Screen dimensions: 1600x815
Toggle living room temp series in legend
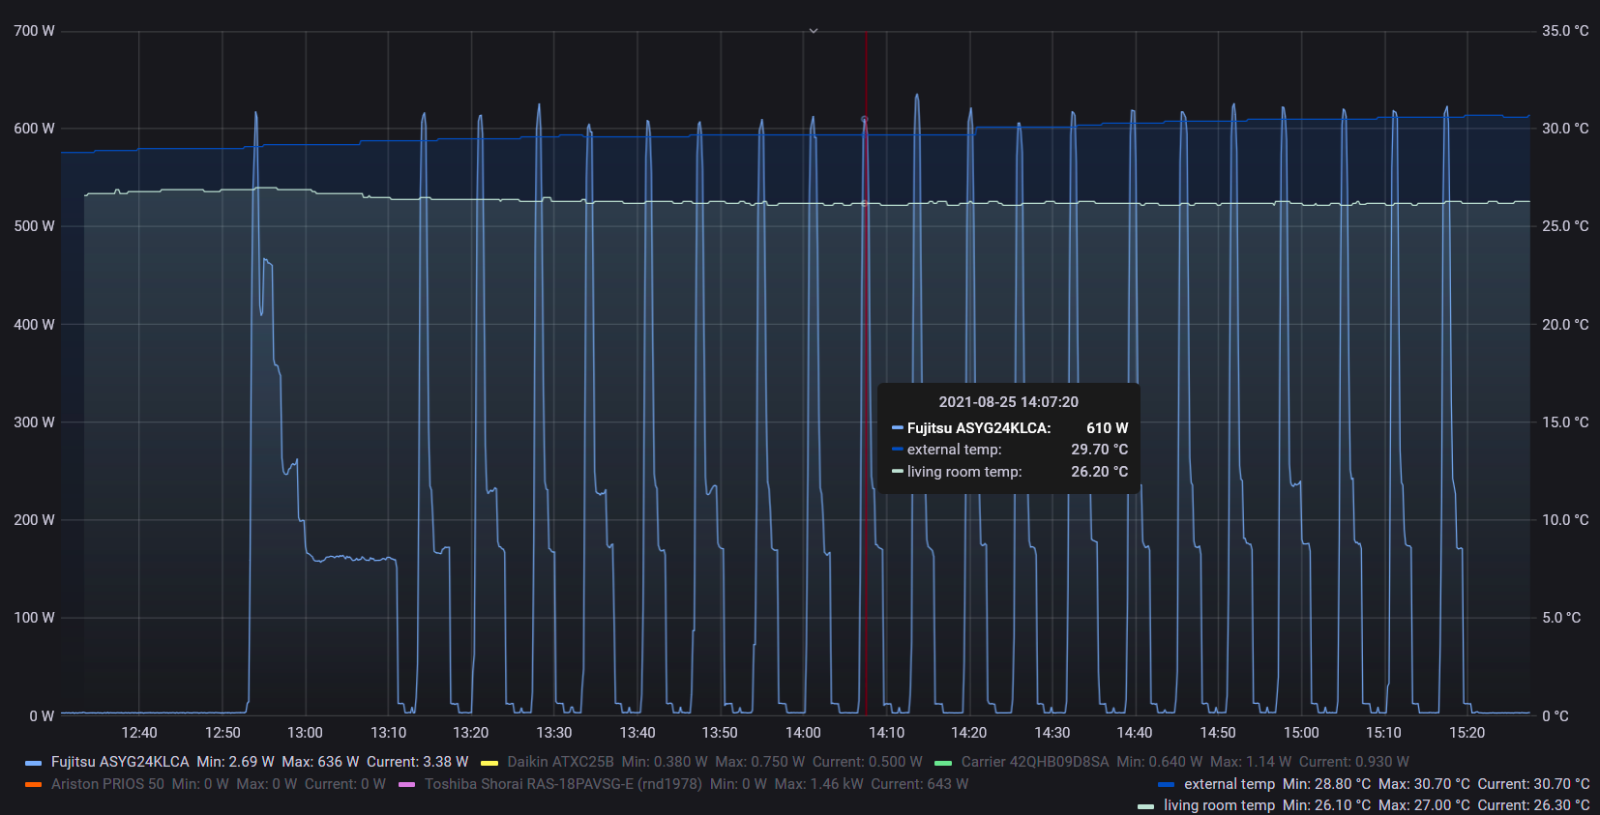coord(1219,805)
